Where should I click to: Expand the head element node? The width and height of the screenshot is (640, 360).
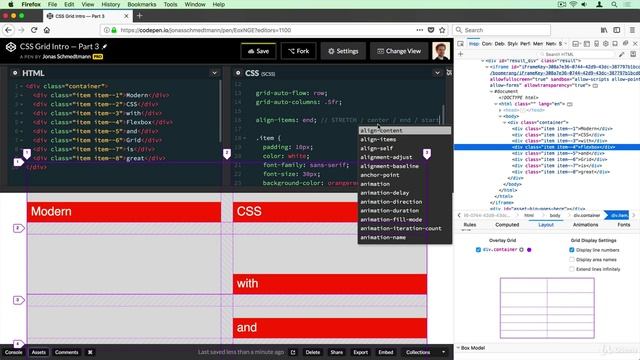pyautogui.click(x=500, y=110)
